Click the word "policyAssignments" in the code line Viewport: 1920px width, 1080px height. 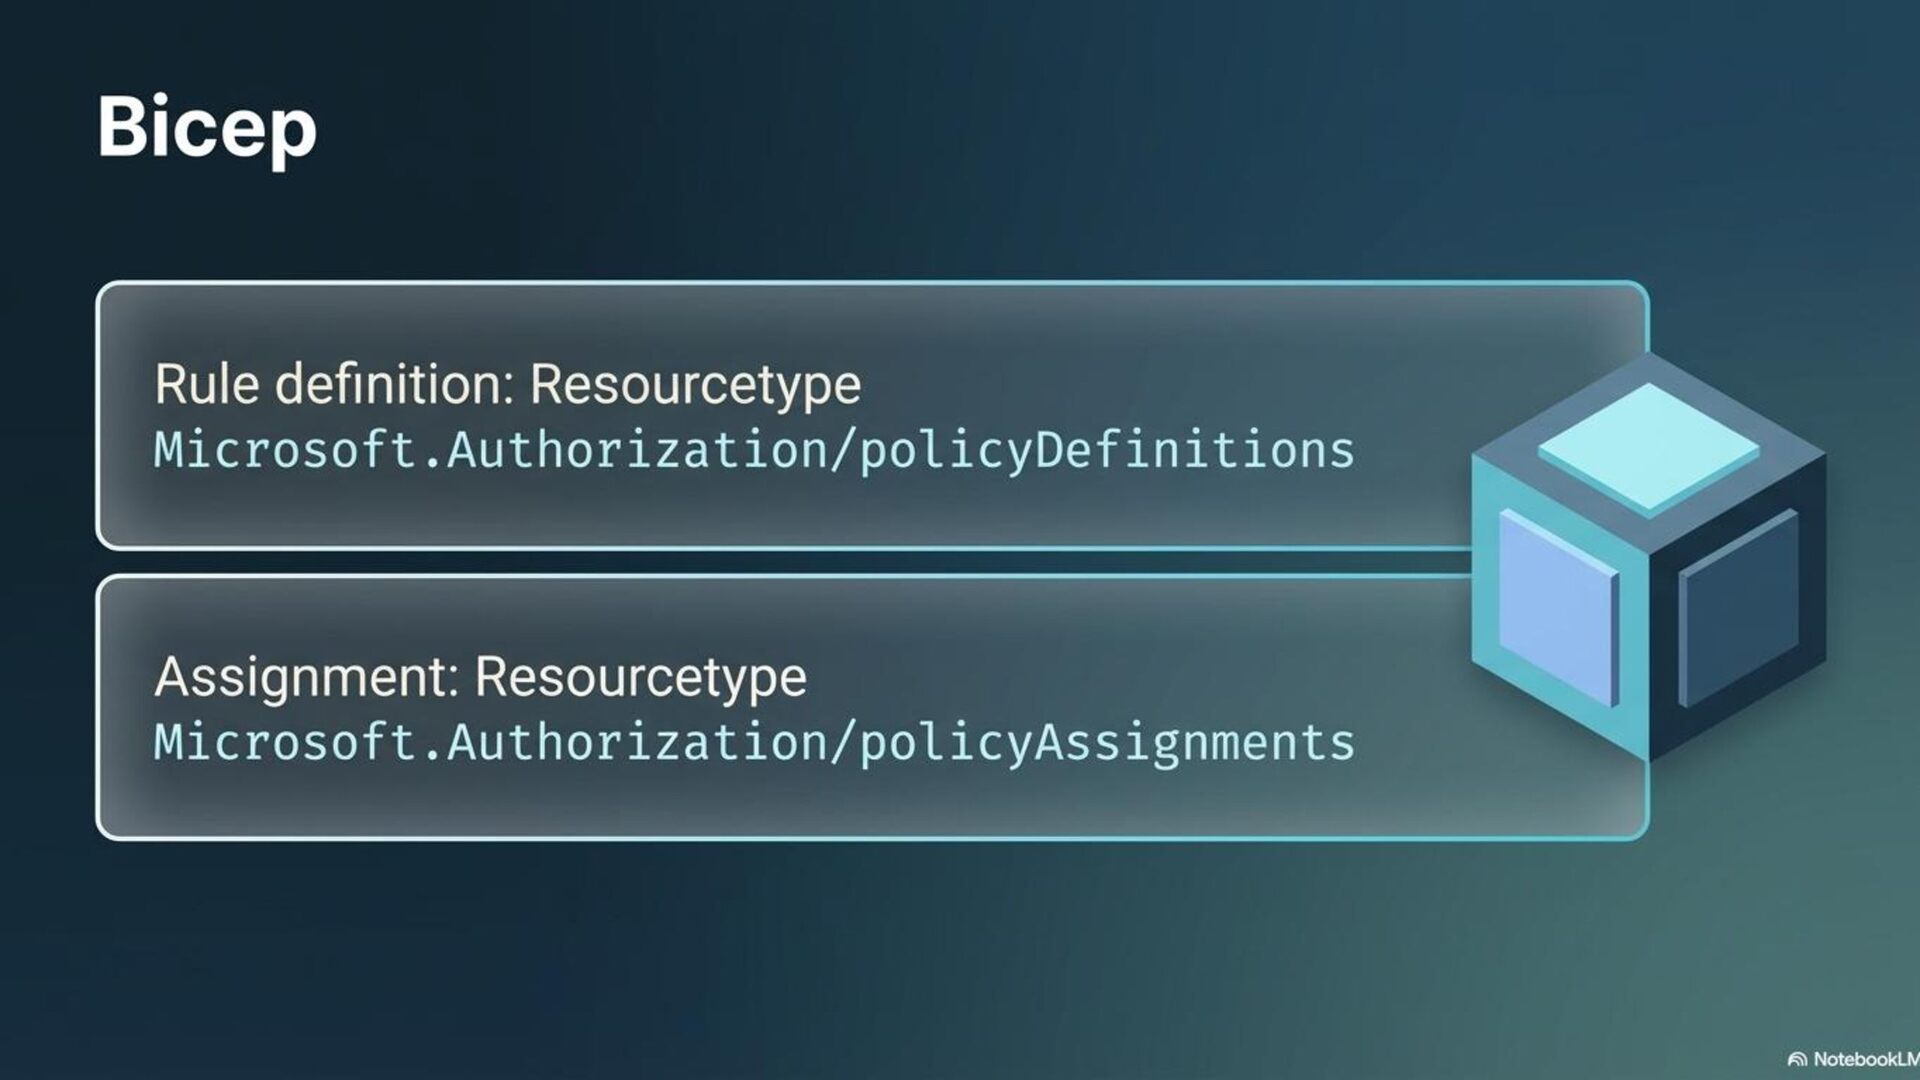click(1107, 743)
